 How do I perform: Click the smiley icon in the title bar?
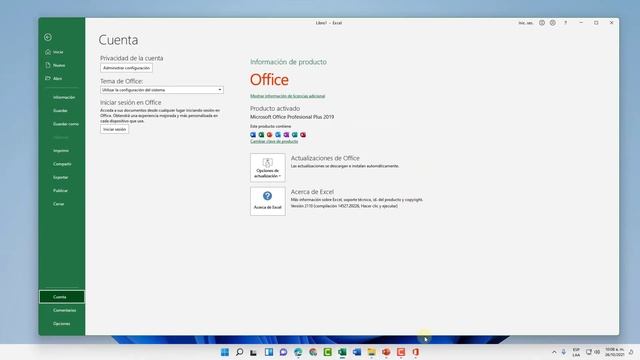tap(553, 23)
